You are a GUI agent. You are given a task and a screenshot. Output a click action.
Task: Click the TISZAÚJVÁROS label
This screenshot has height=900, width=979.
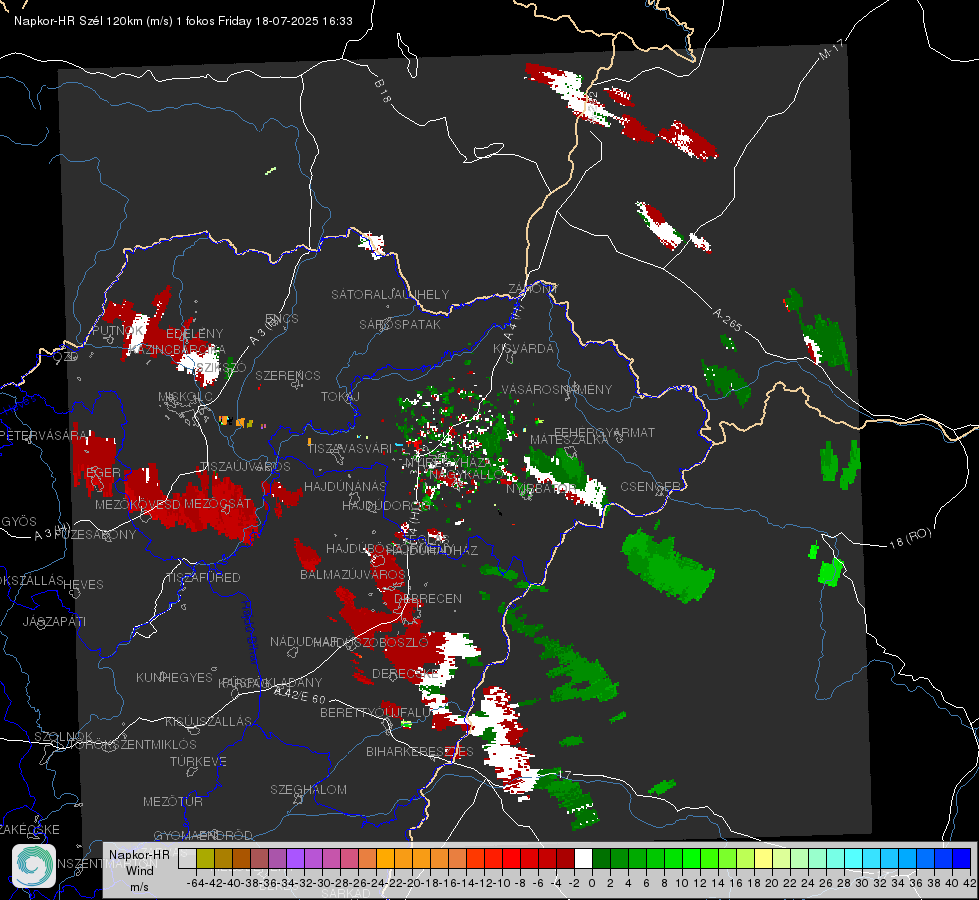click(x=245, y=467)
